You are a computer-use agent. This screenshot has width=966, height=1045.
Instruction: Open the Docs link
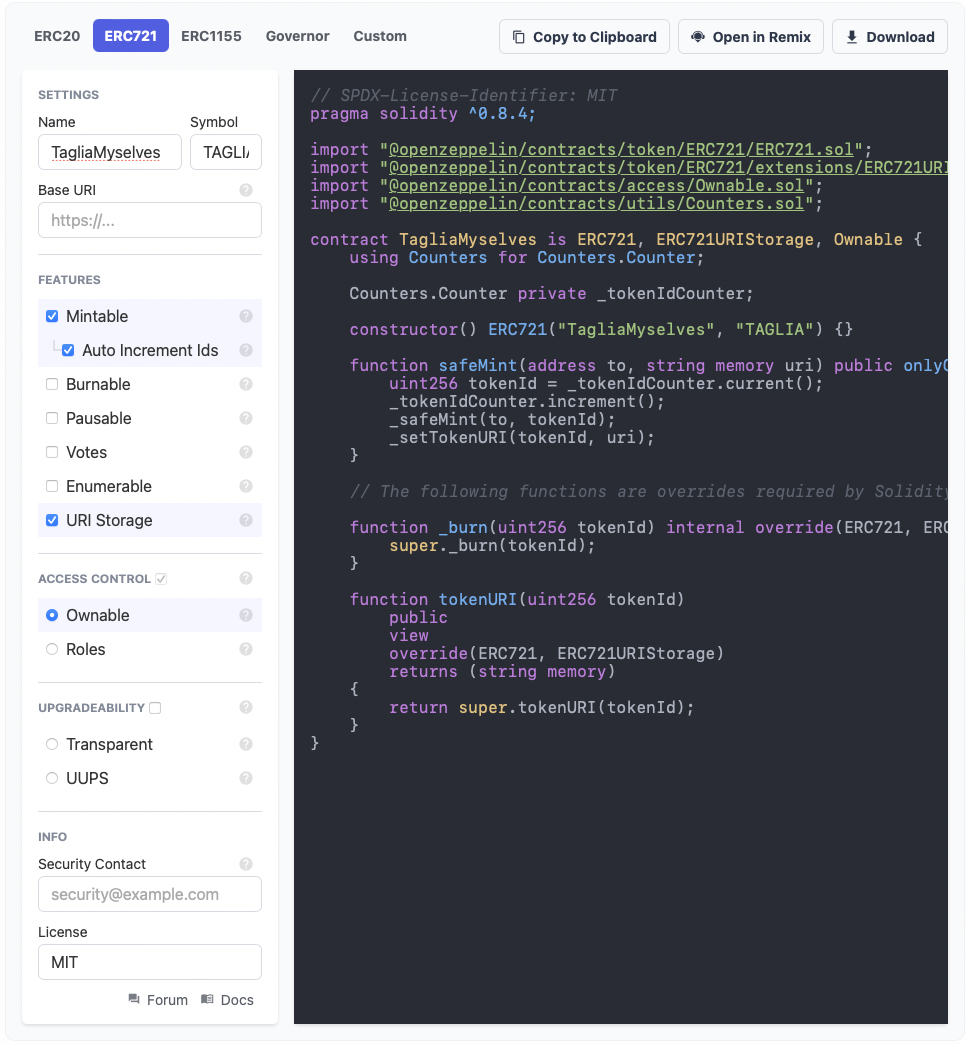pyautogui.click(x=227, y=1000)
